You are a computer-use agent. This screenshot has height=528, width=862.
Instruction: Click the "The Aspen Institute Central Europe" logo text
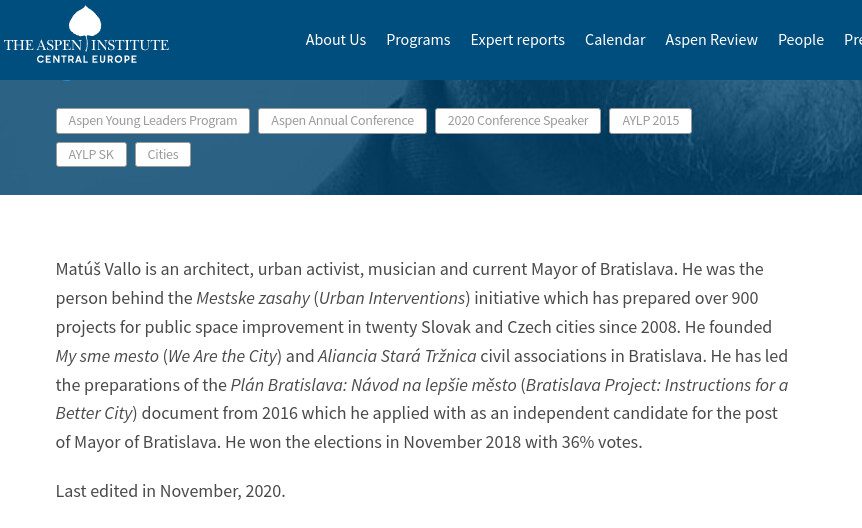coord(86,49)
